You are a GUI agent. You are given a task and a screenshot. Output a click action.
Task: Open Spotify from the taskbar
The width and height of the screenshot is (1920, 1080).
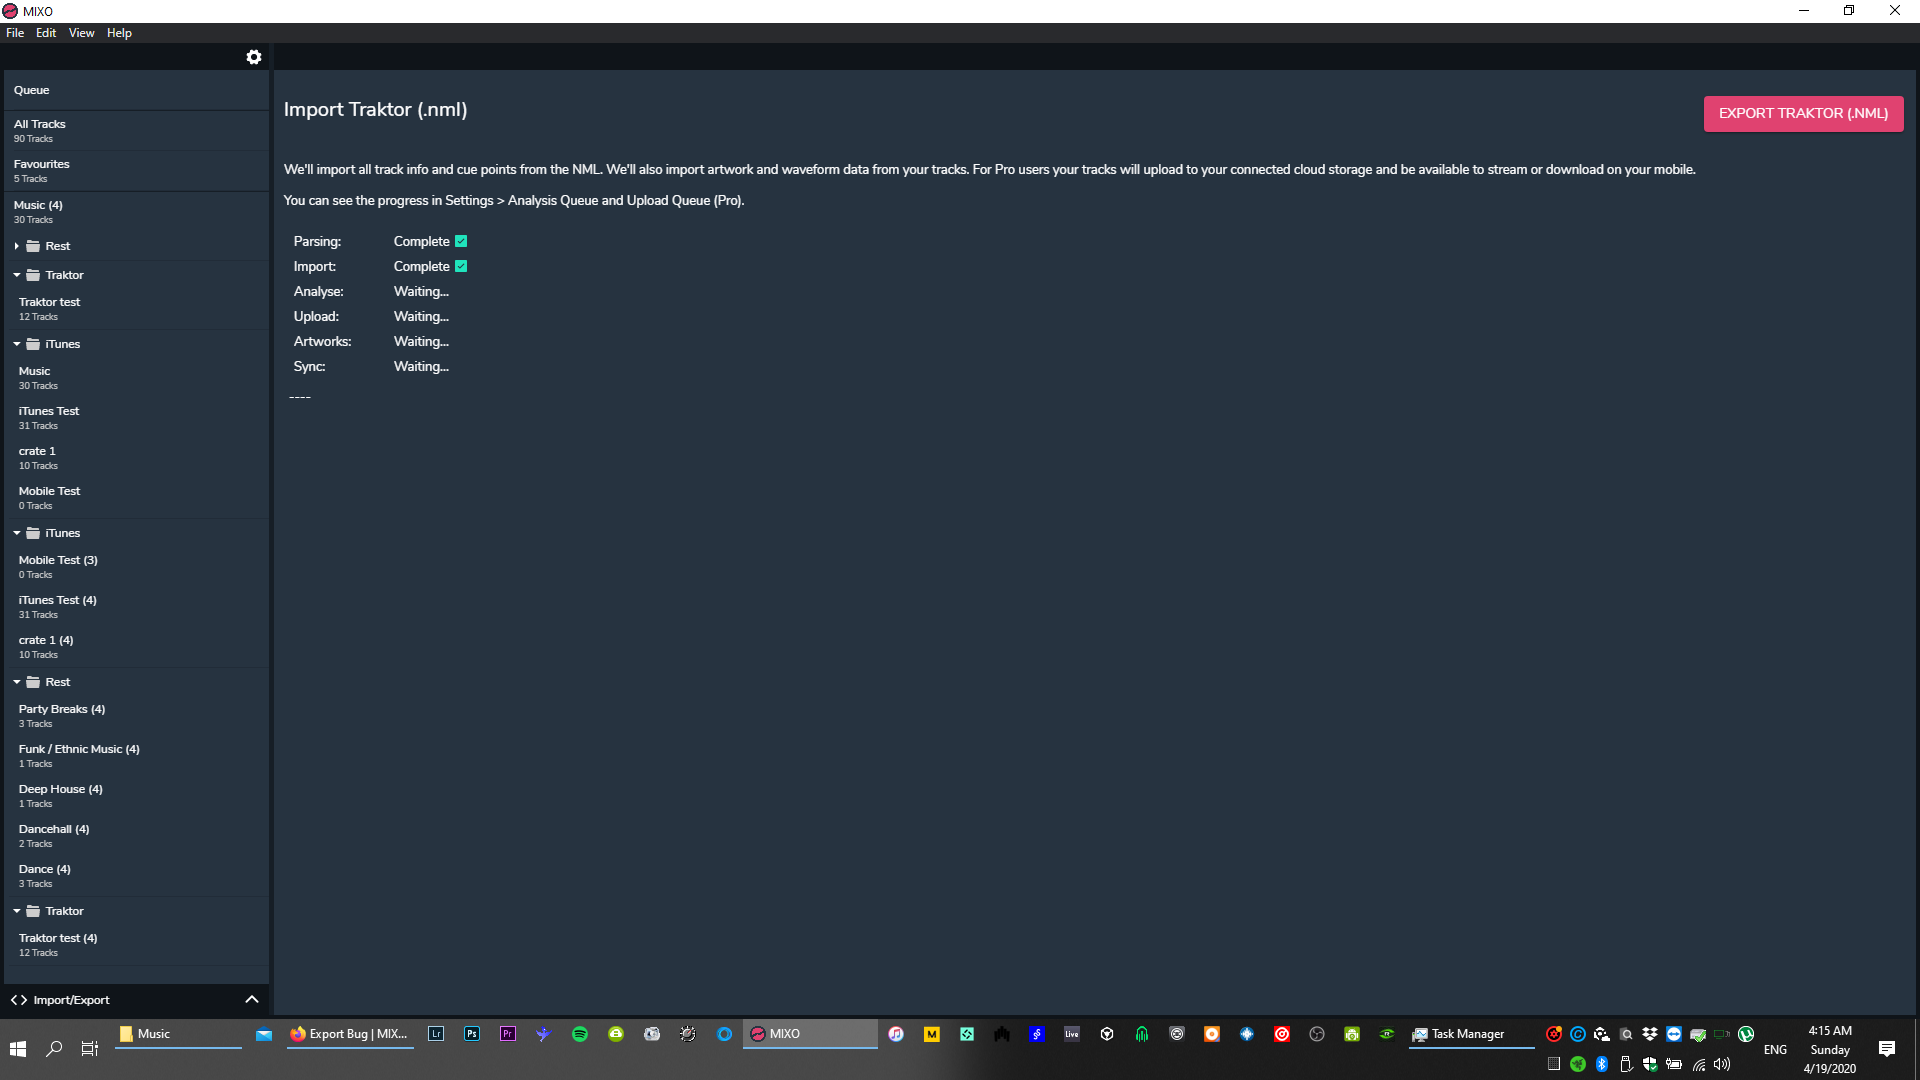click(x=580, y=1034)
